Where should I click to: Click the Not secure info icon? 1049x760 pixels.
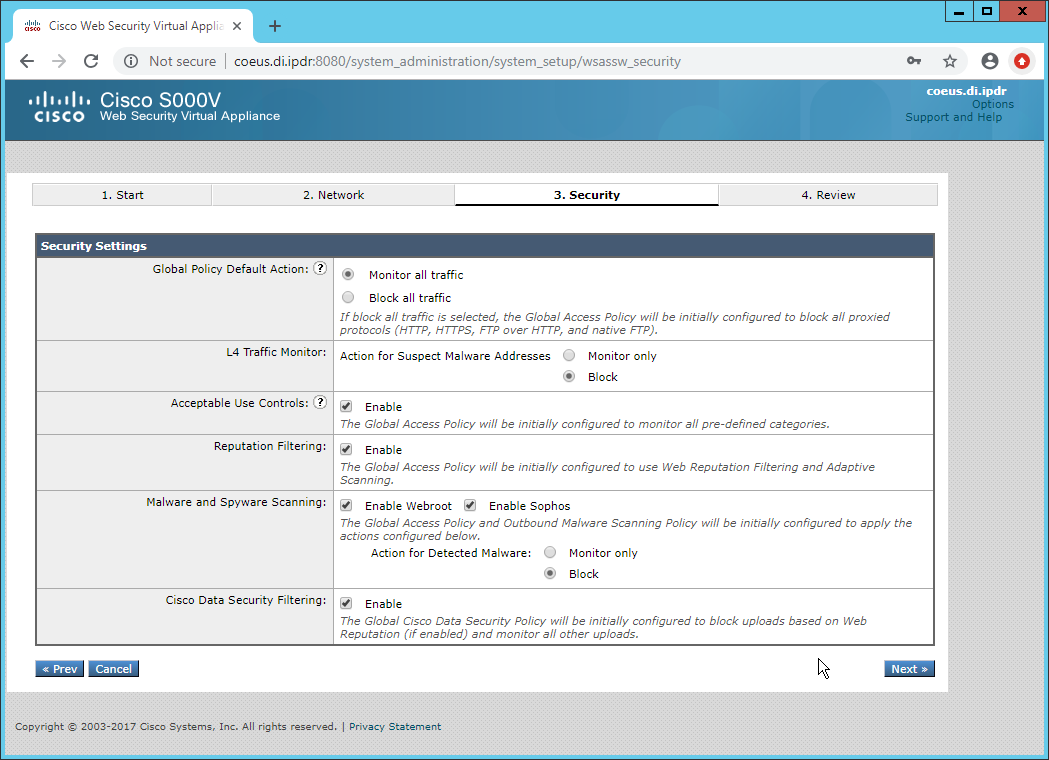132,62
